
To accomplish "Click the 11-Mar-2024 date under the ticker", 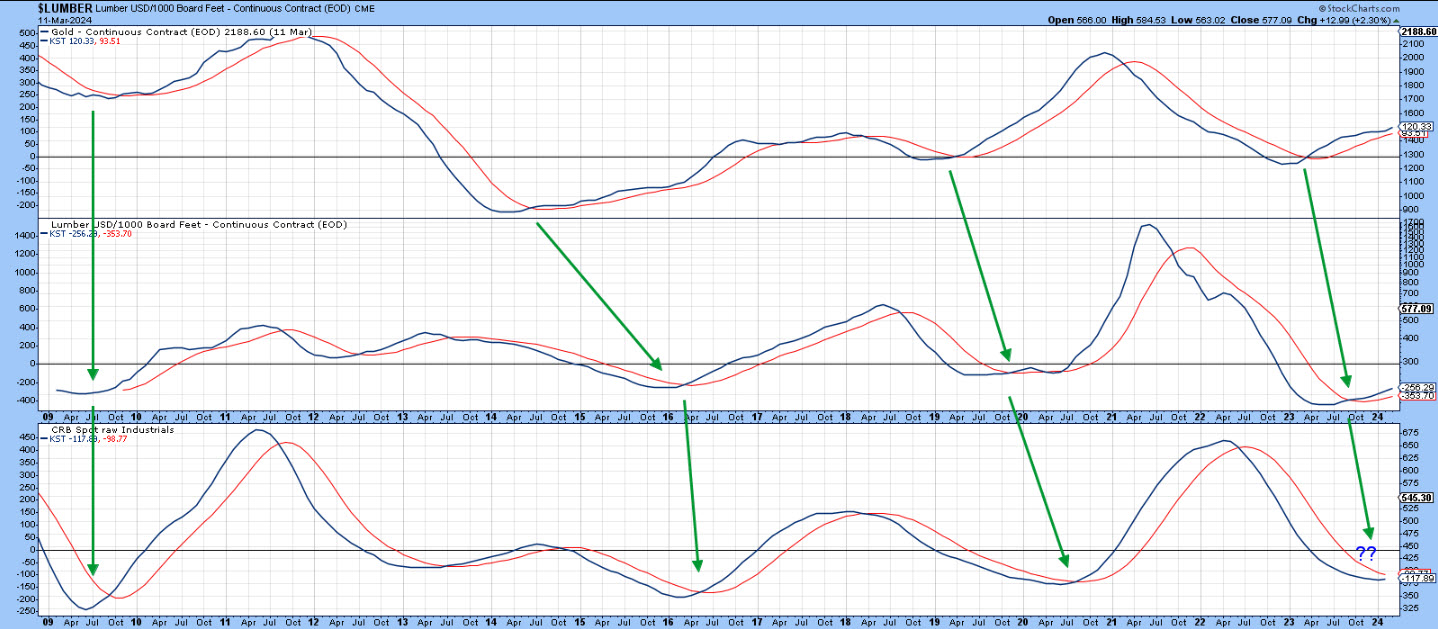I will click(x=64, y=19).
